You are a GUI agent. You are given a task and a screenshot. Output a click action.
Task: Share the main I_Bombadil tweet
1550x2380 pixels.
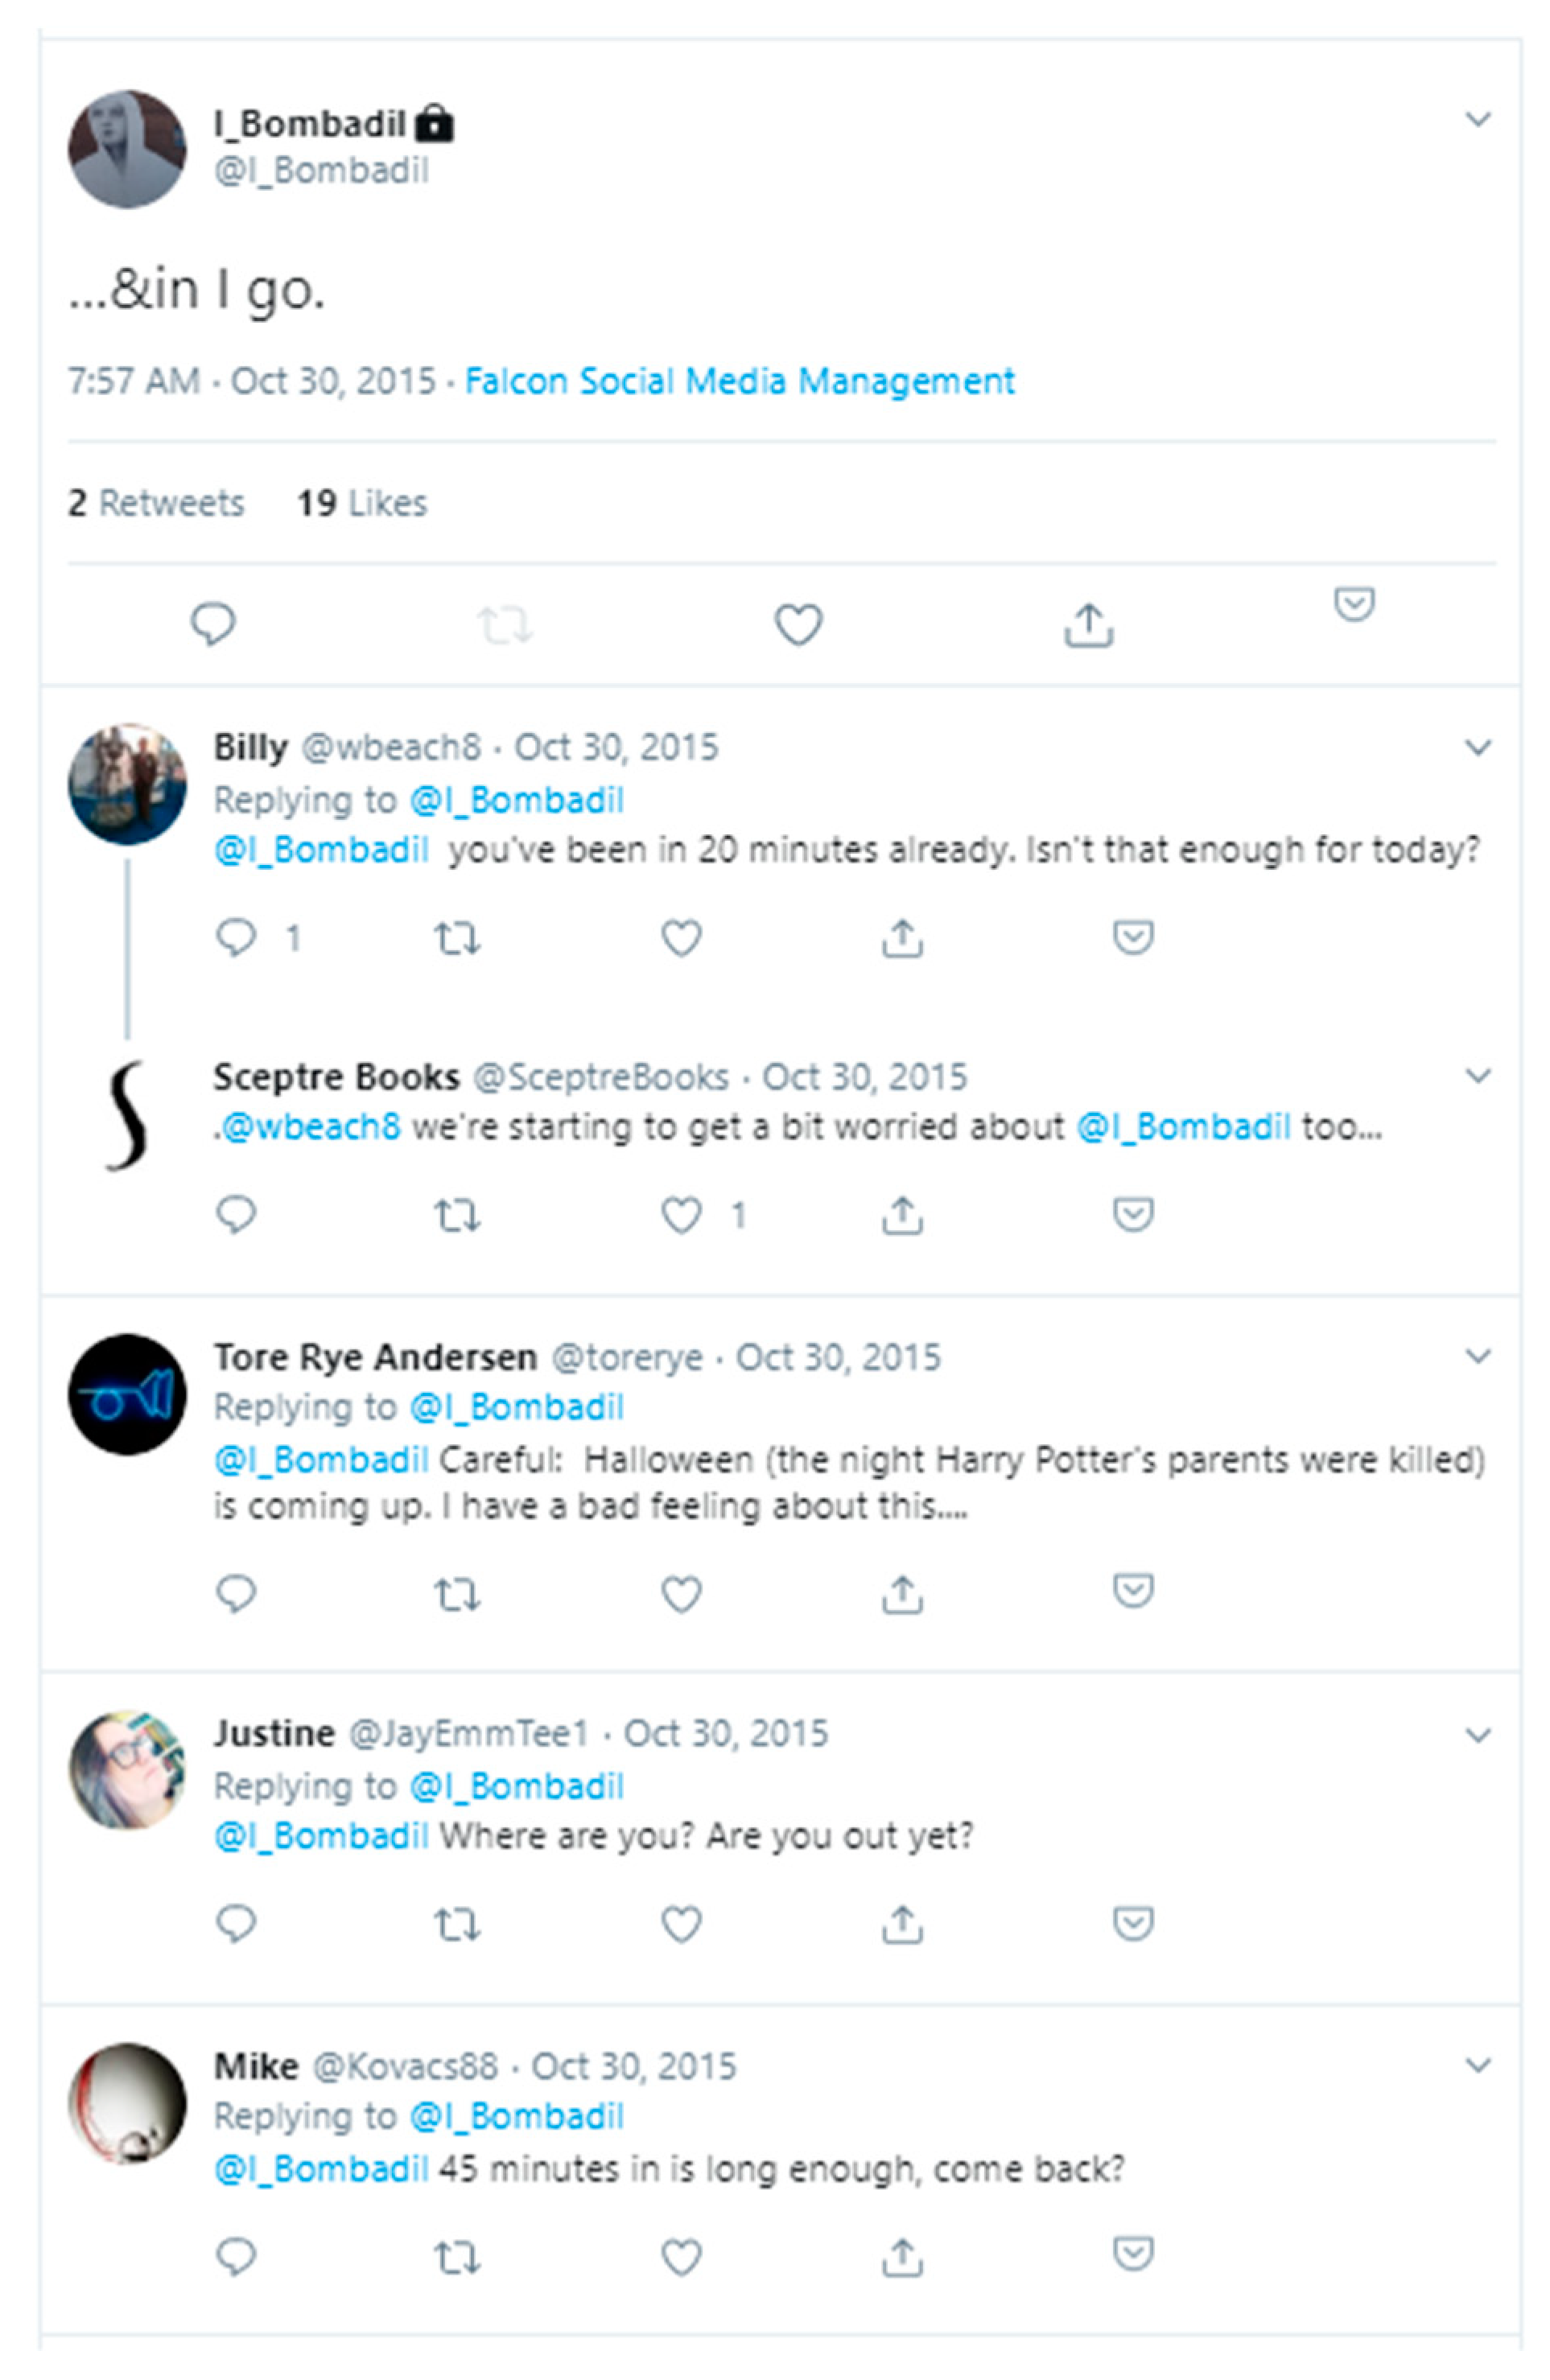pyautogui.click(x=1088, y=625)
